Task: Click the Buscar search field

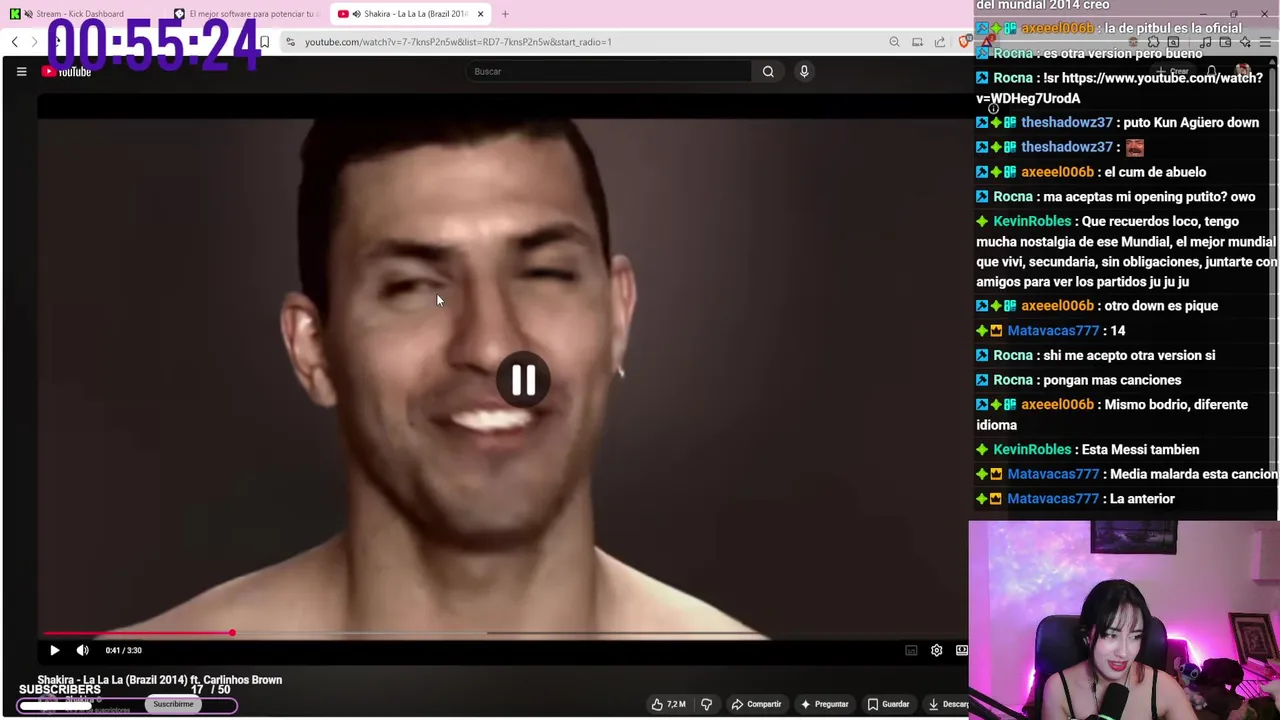Action: pos(608,71)
